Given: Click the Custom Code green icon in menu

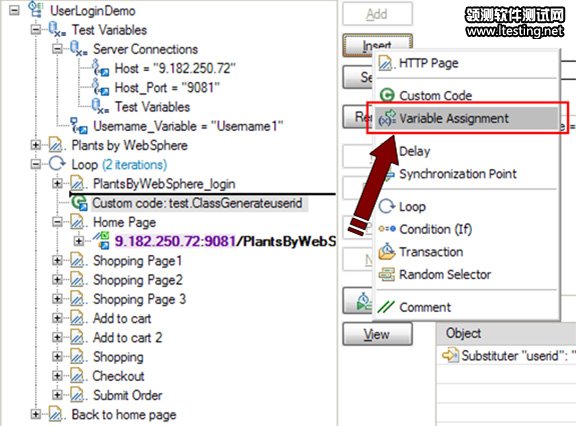Looking at the screenshot, I should [x=387, y=95].
